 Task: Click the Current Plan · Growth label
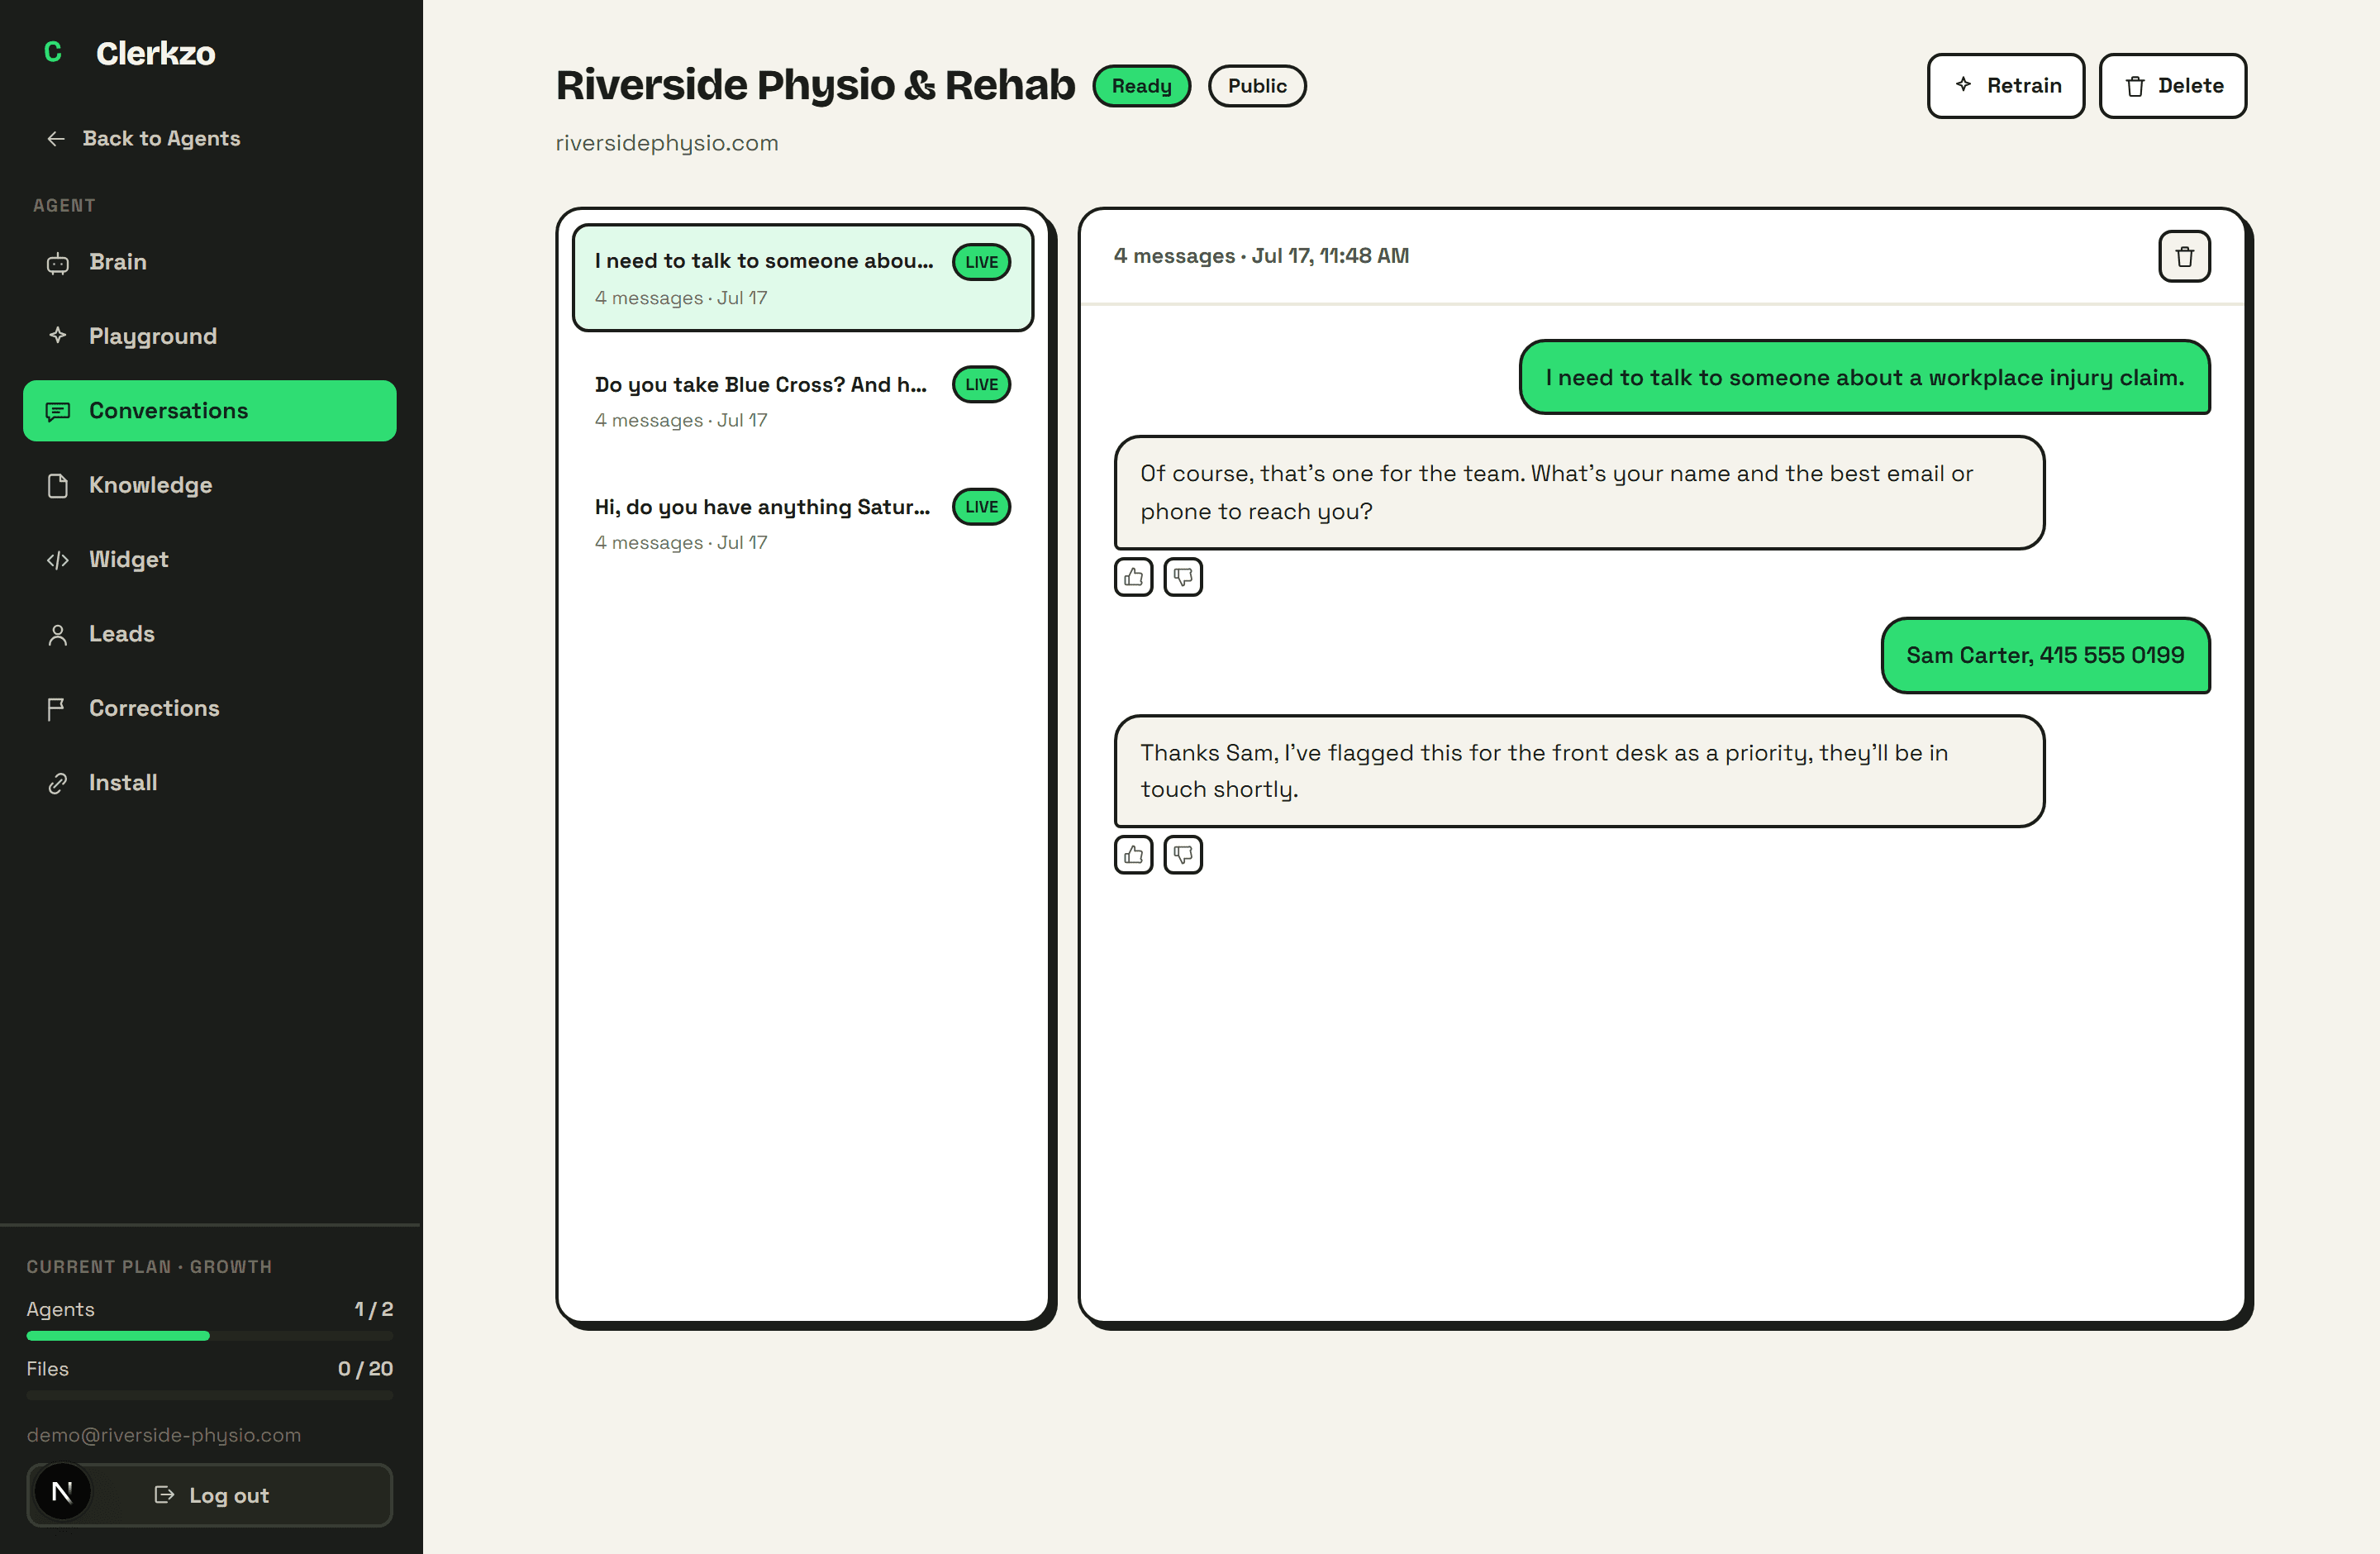pos(149,1267)
